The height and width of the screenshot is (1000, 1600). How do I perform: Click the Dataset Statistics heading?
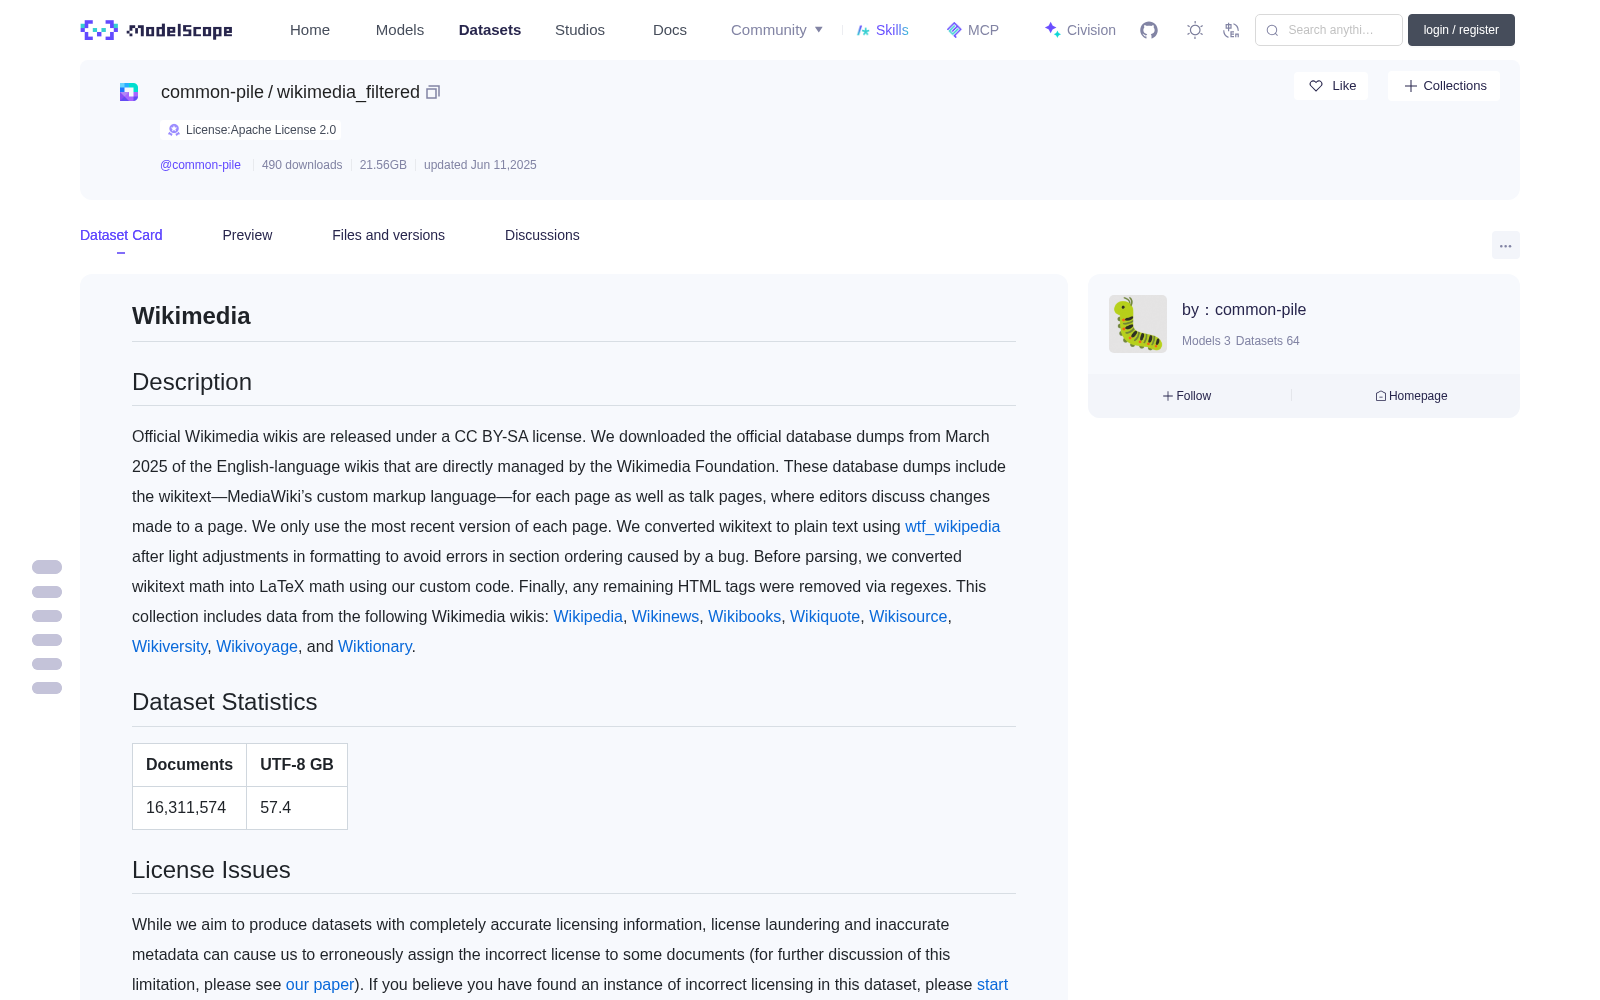(x=225, y=702)
